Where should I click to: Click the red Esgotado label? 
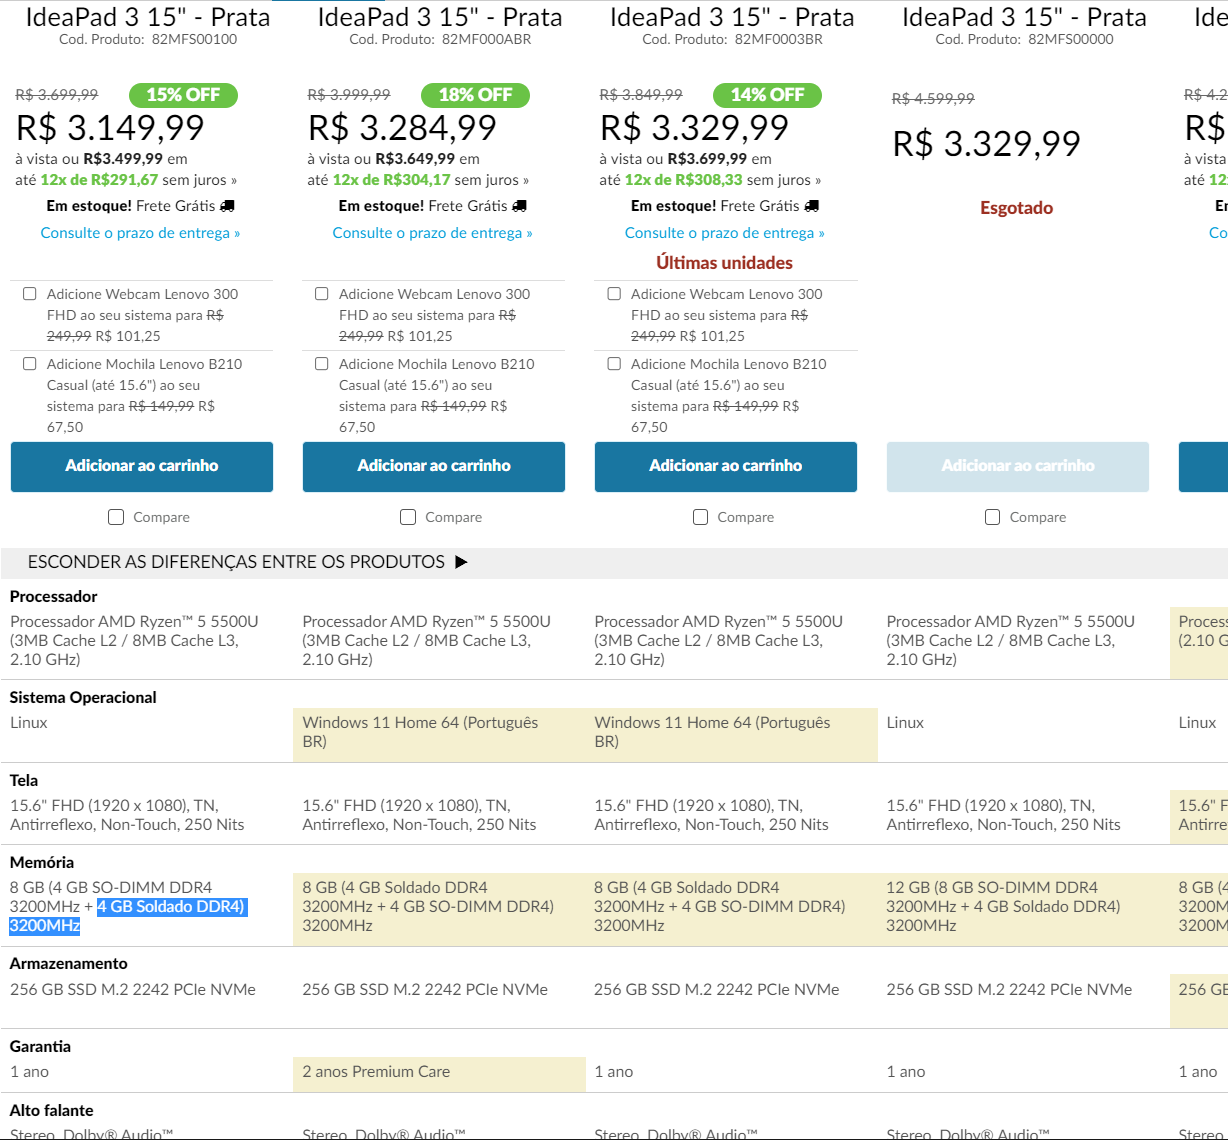1016,208
